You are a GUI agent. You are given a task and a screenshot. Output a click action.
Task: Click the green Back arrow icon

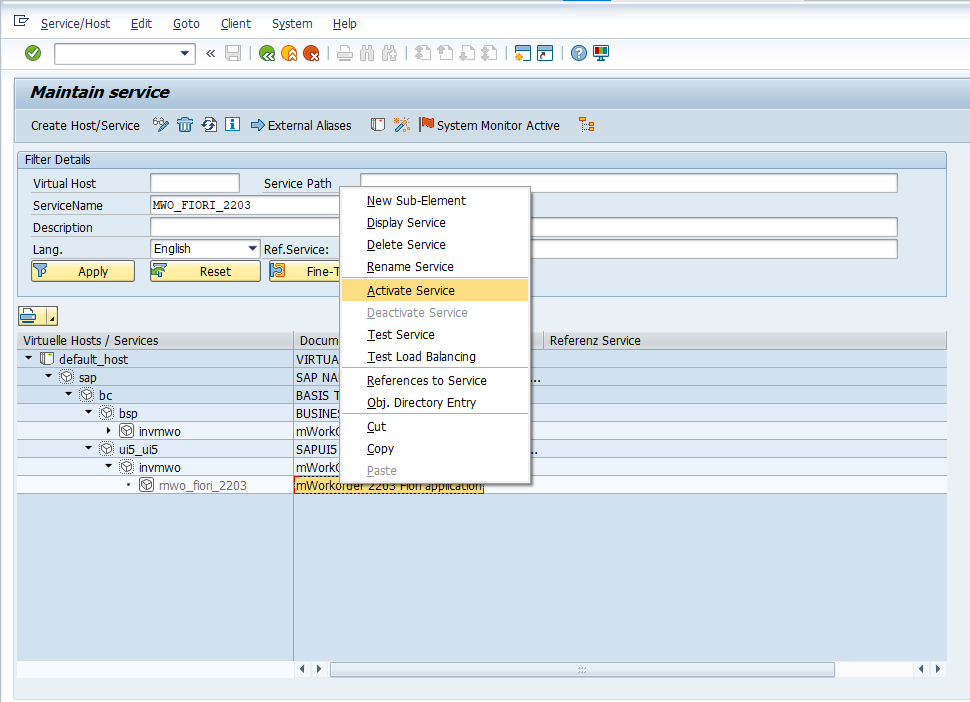[x=267, y=53]
